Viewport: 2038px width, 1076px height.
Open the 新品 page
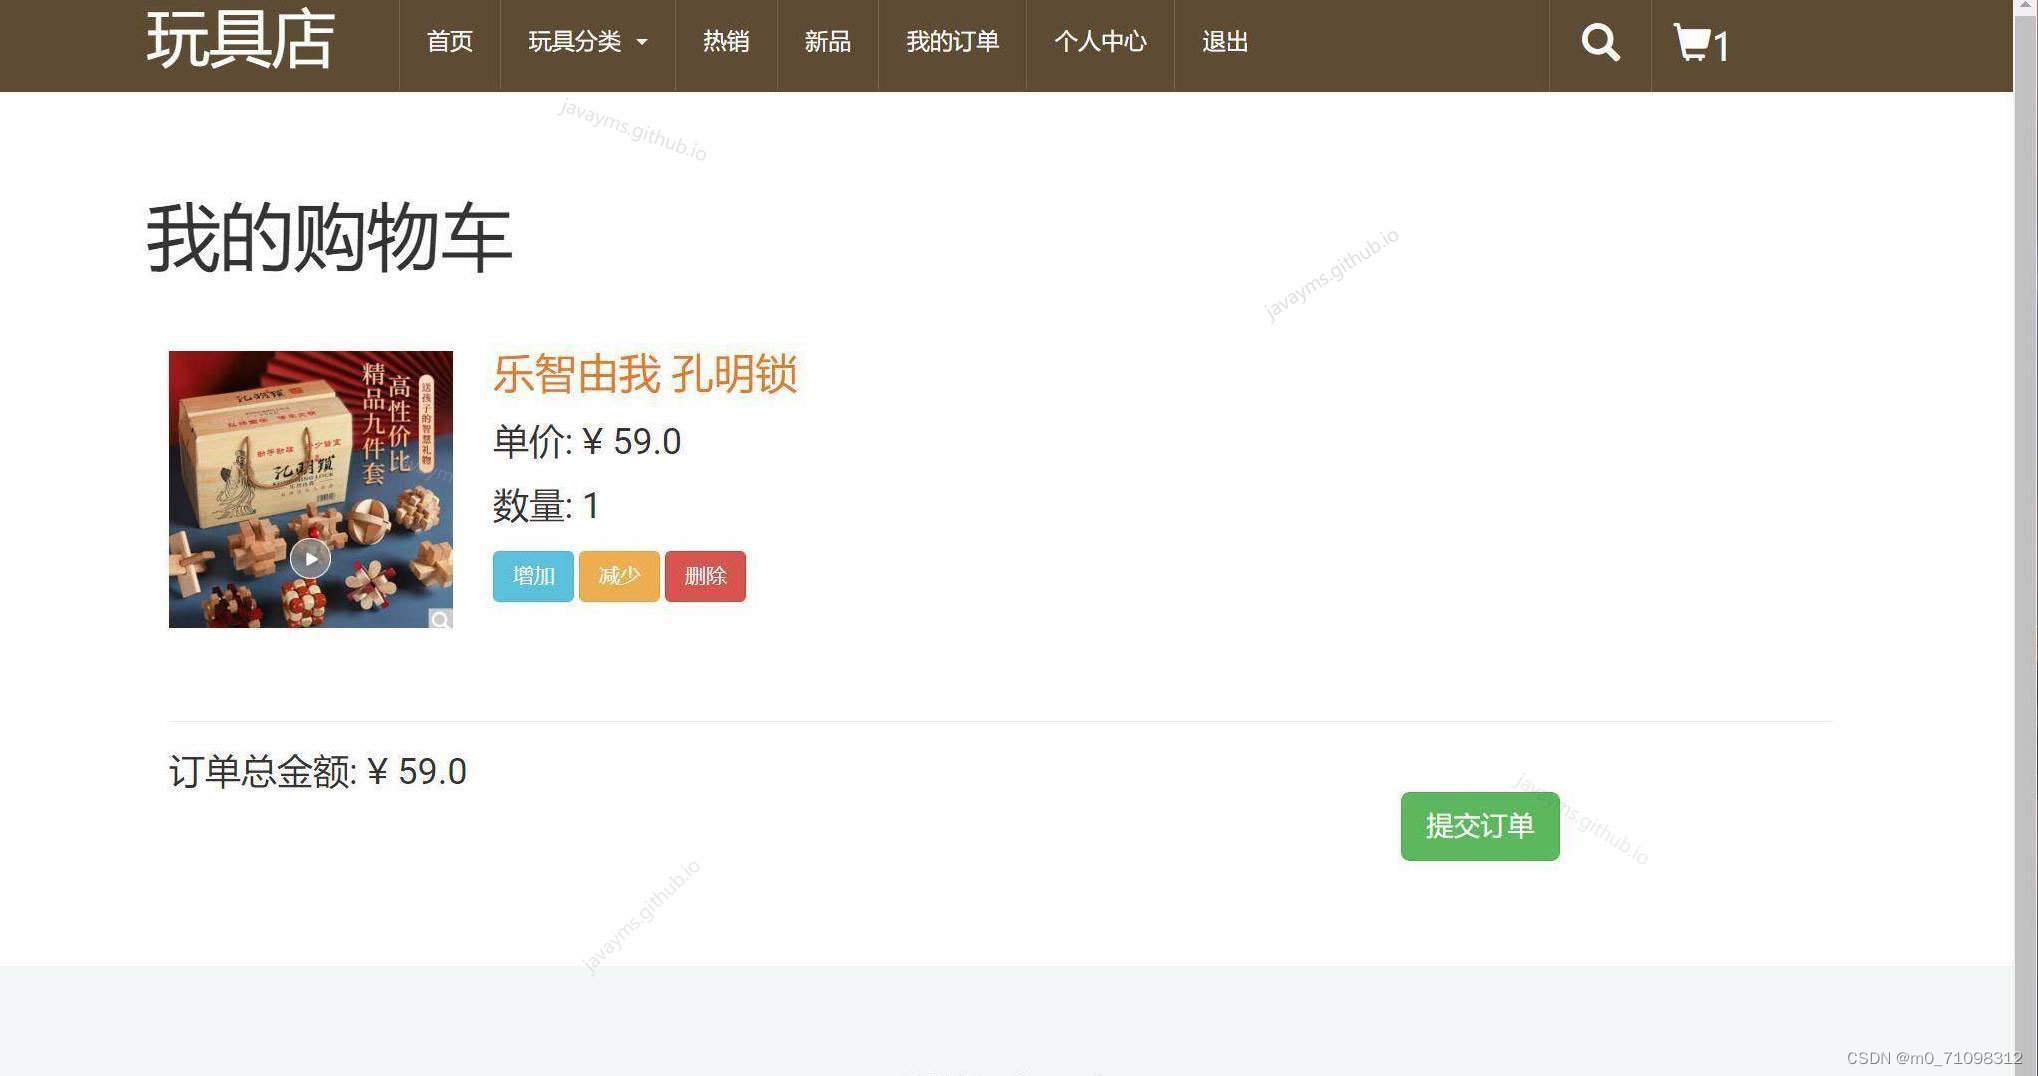pyautogui.click(x=828, y=42)
